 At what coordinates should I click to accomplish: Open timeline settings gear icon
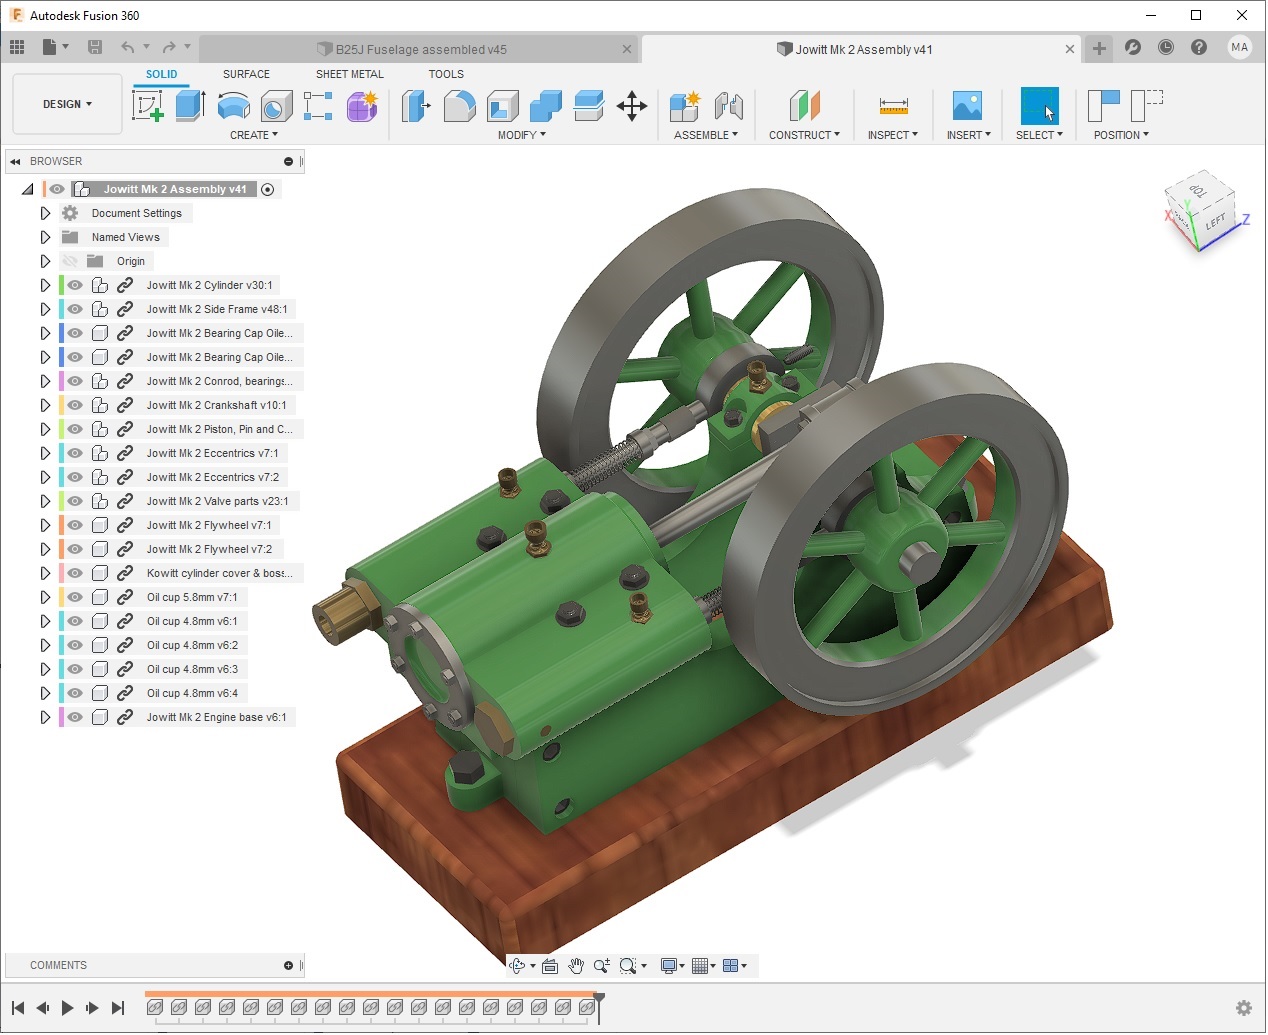1244,1008
